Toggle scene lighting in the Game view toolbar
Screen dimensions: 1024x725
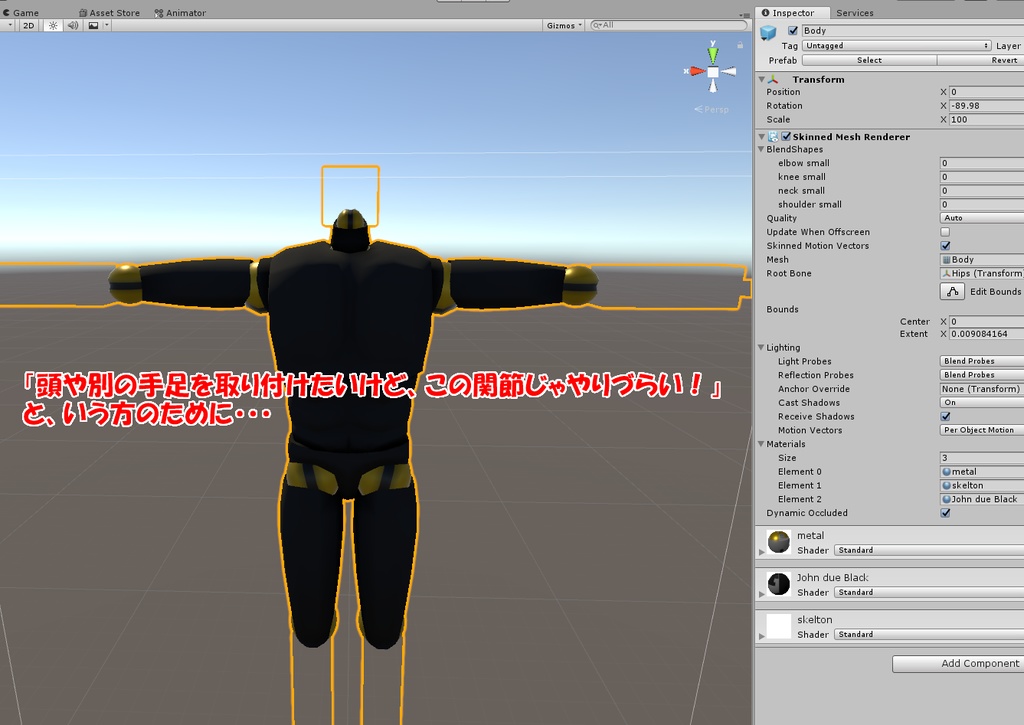[x=52, y=24]
